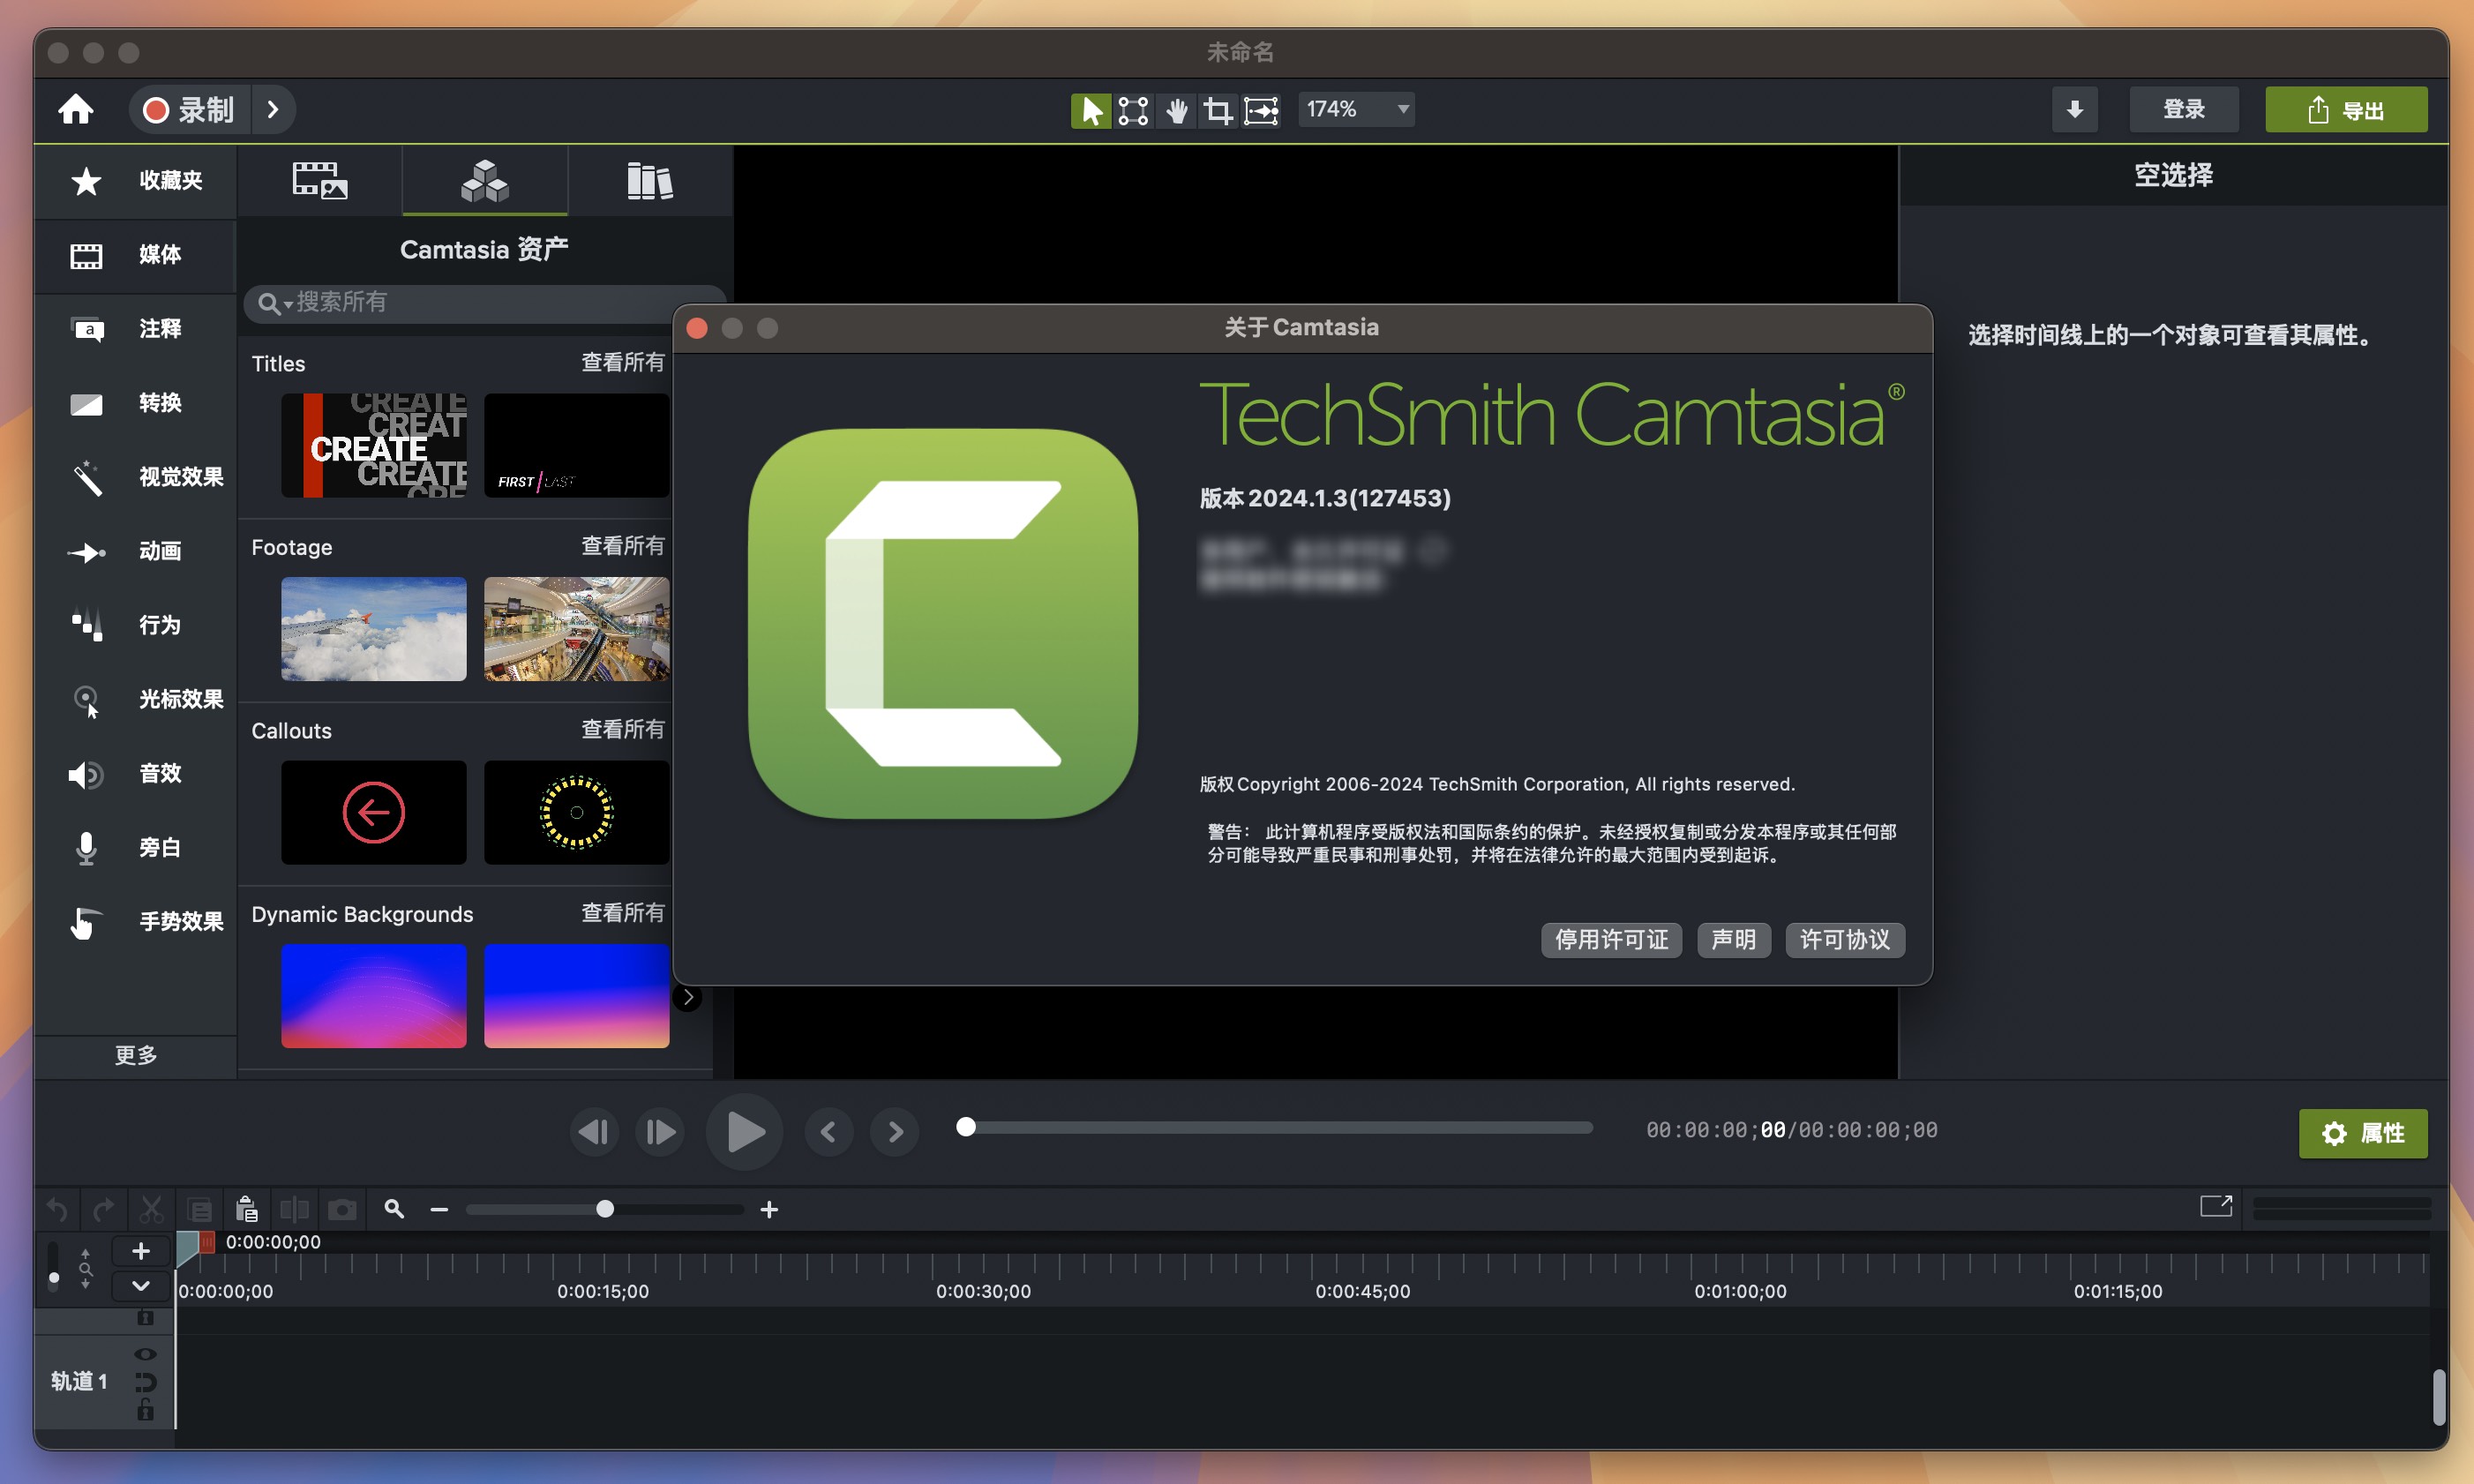
Task: Click the playback scrubber handle
Action: coord(965,1127)
